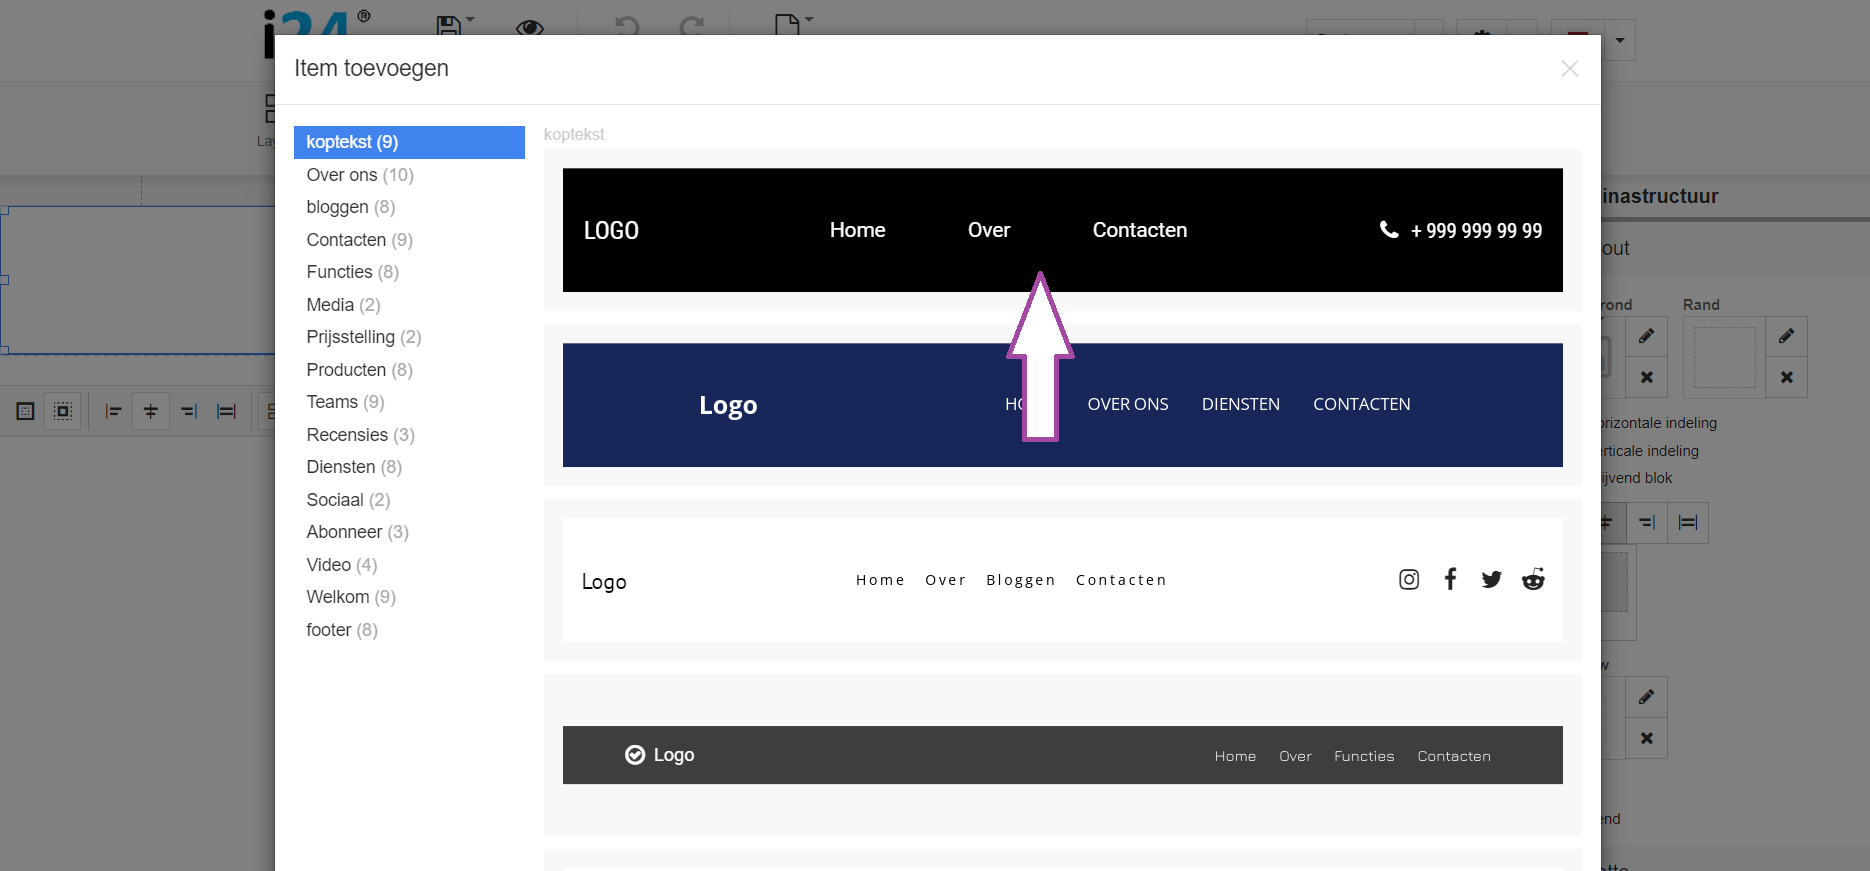
Task: Show the Diensten (8) templates
Action: point(355,467)
